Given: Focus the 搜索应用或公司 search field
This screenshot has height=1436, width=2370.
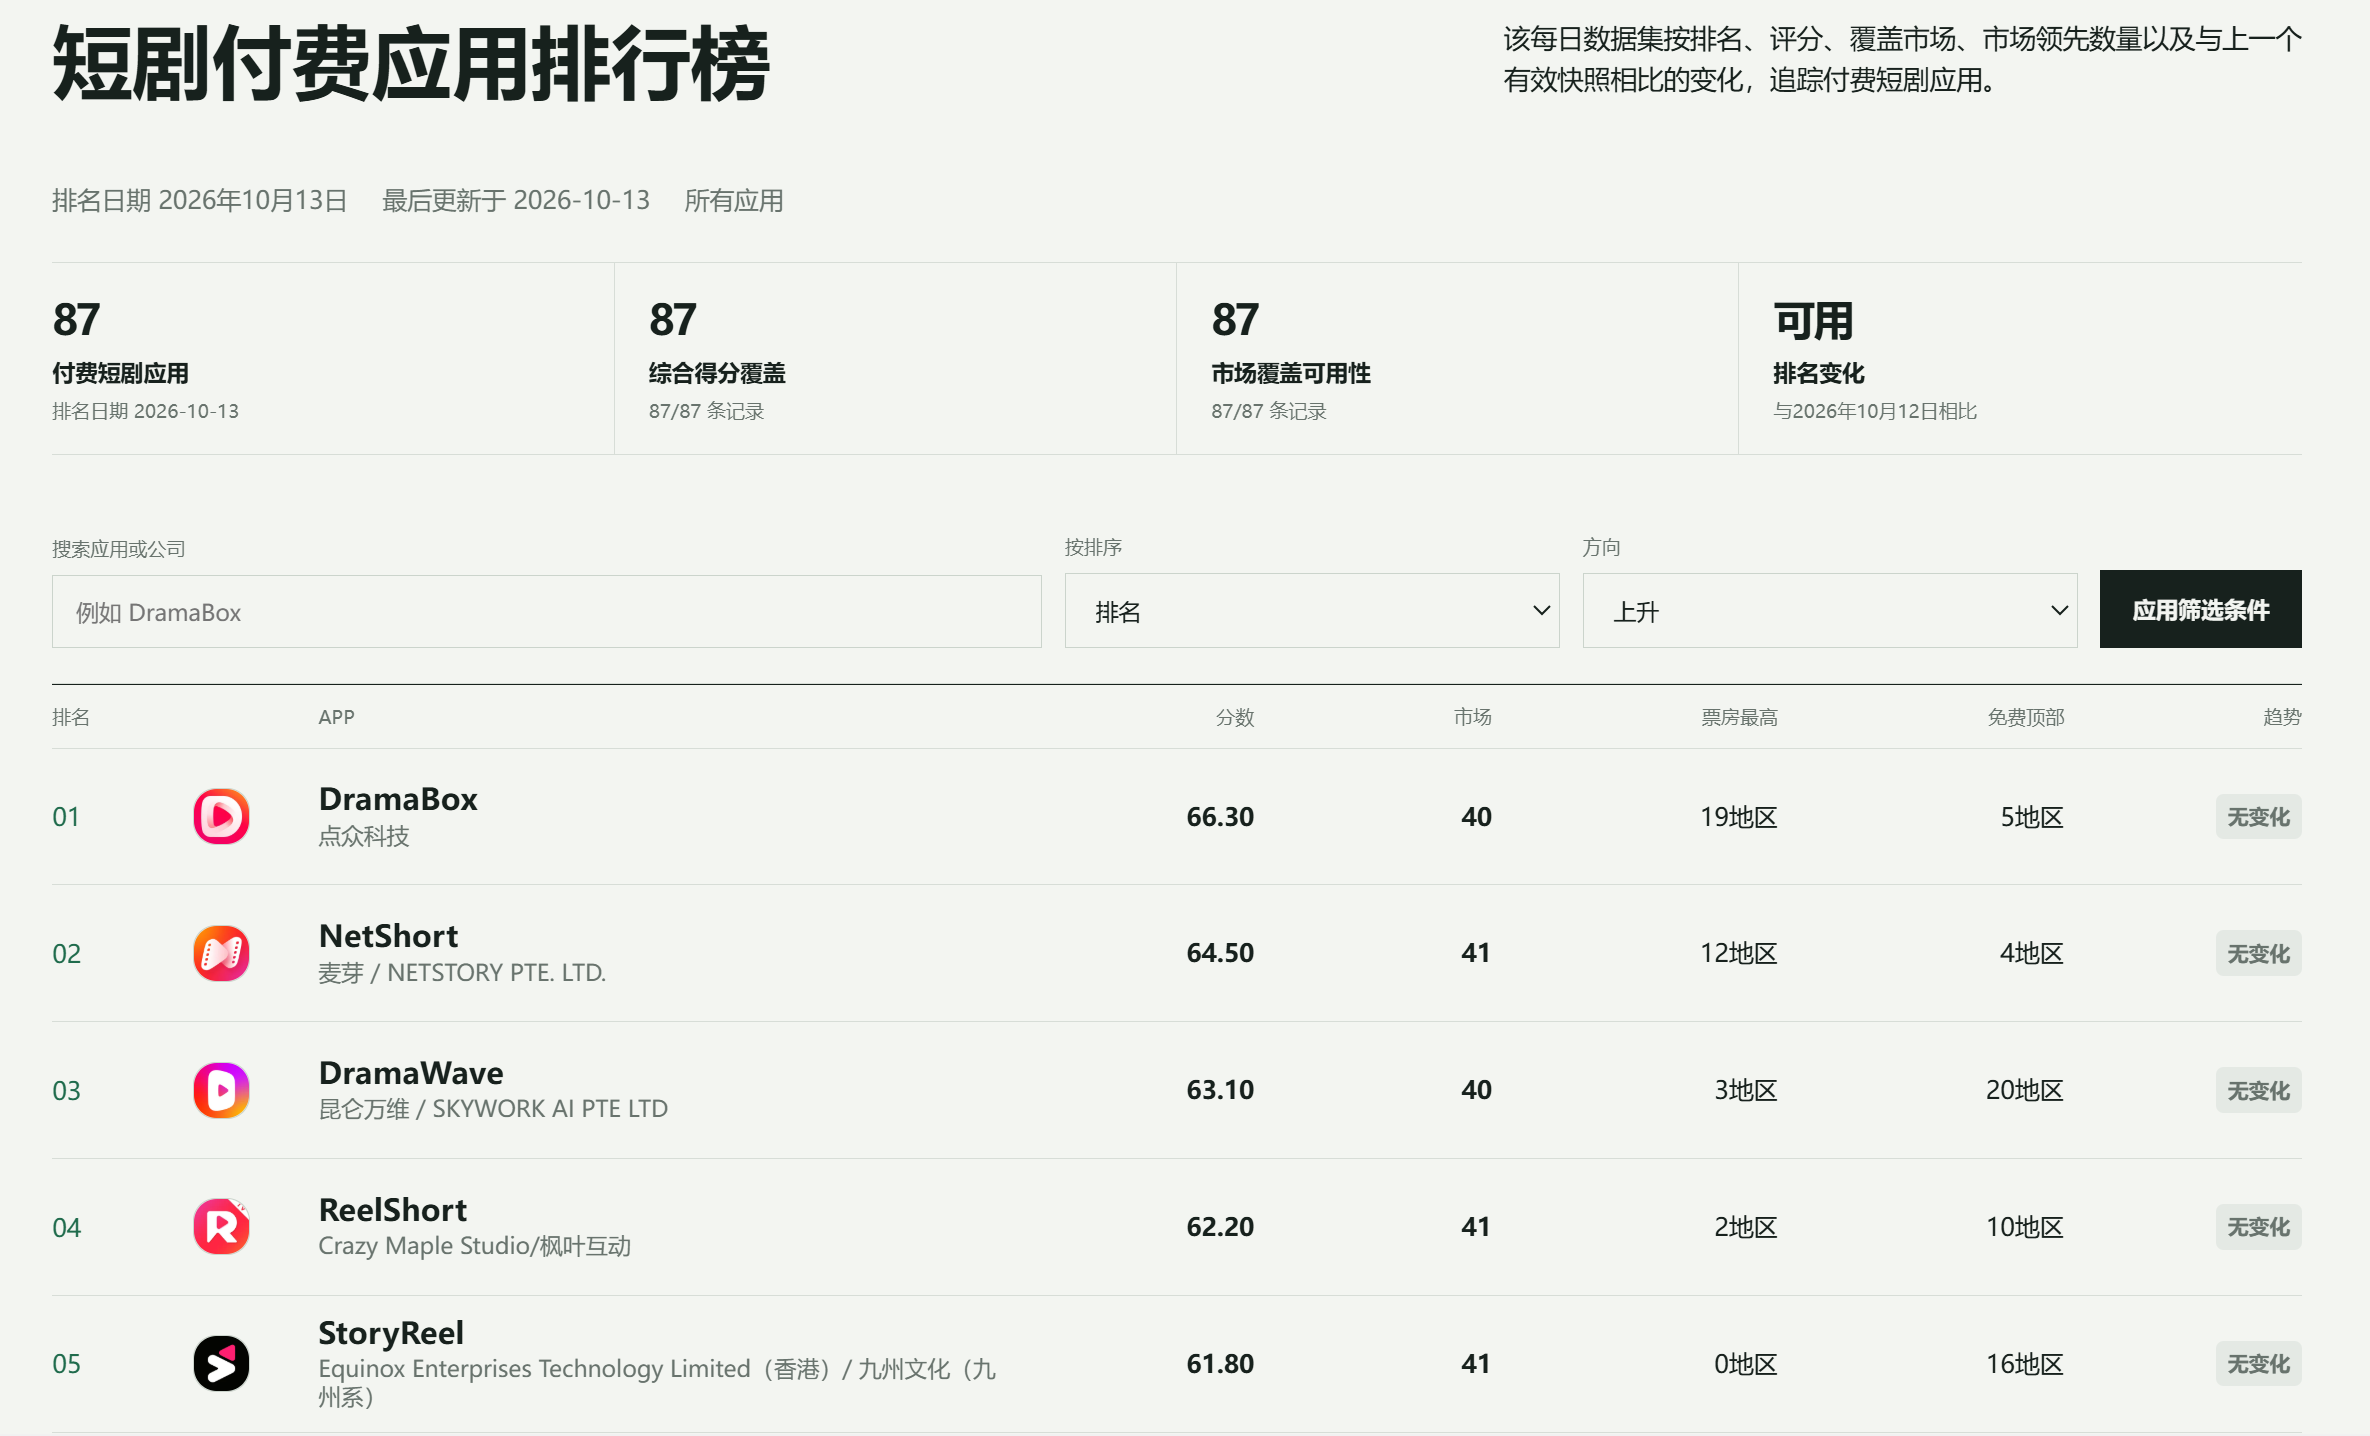Looking at the screenshot, I should 547,612.
